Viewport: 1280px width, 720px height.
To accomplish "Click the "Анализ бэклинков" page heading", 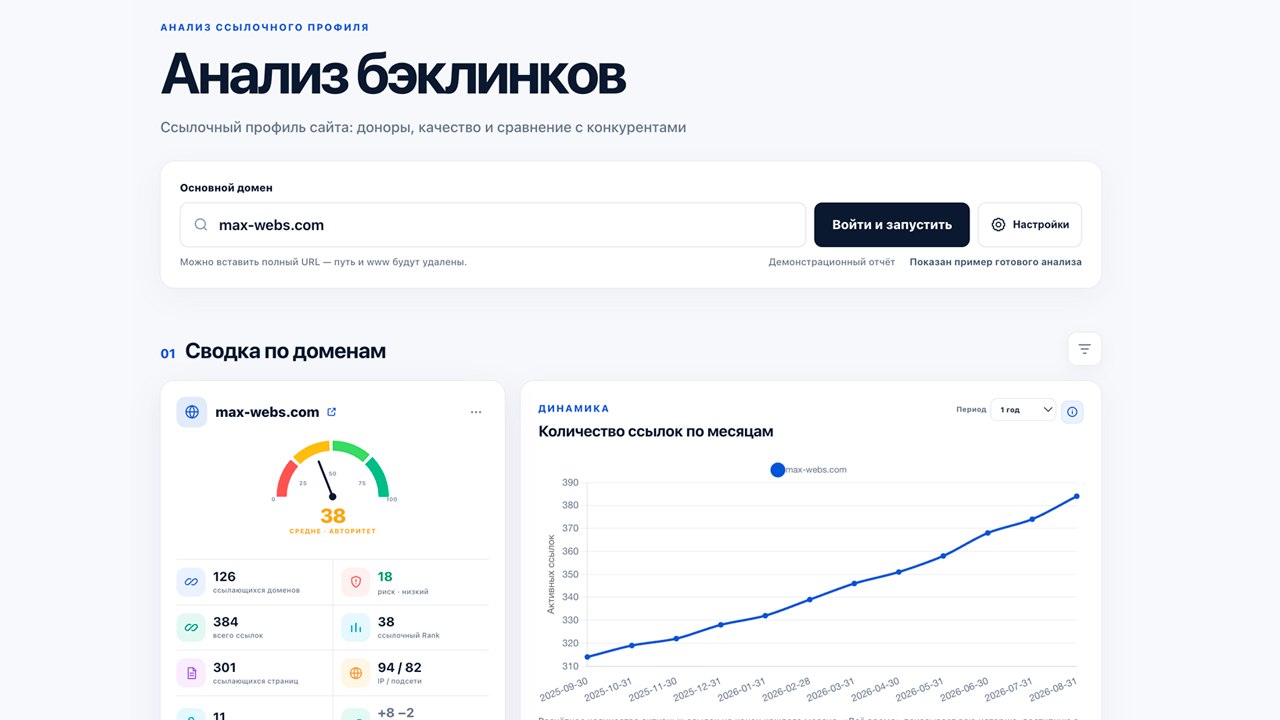I will tap(393, 73).
